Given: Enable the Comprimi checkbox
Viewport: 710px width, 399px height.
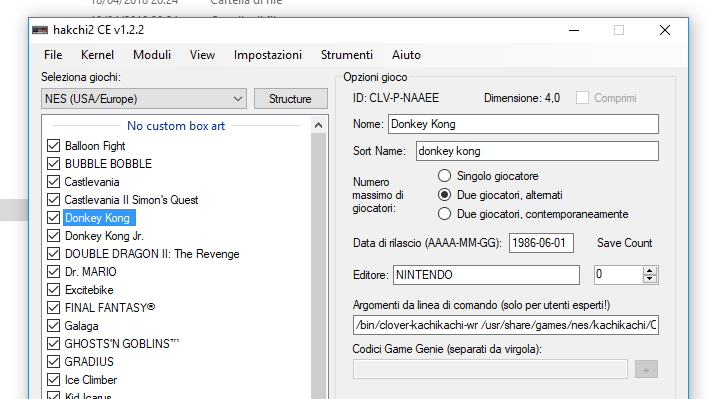Looking at the screenshot, I should (582, 98).
